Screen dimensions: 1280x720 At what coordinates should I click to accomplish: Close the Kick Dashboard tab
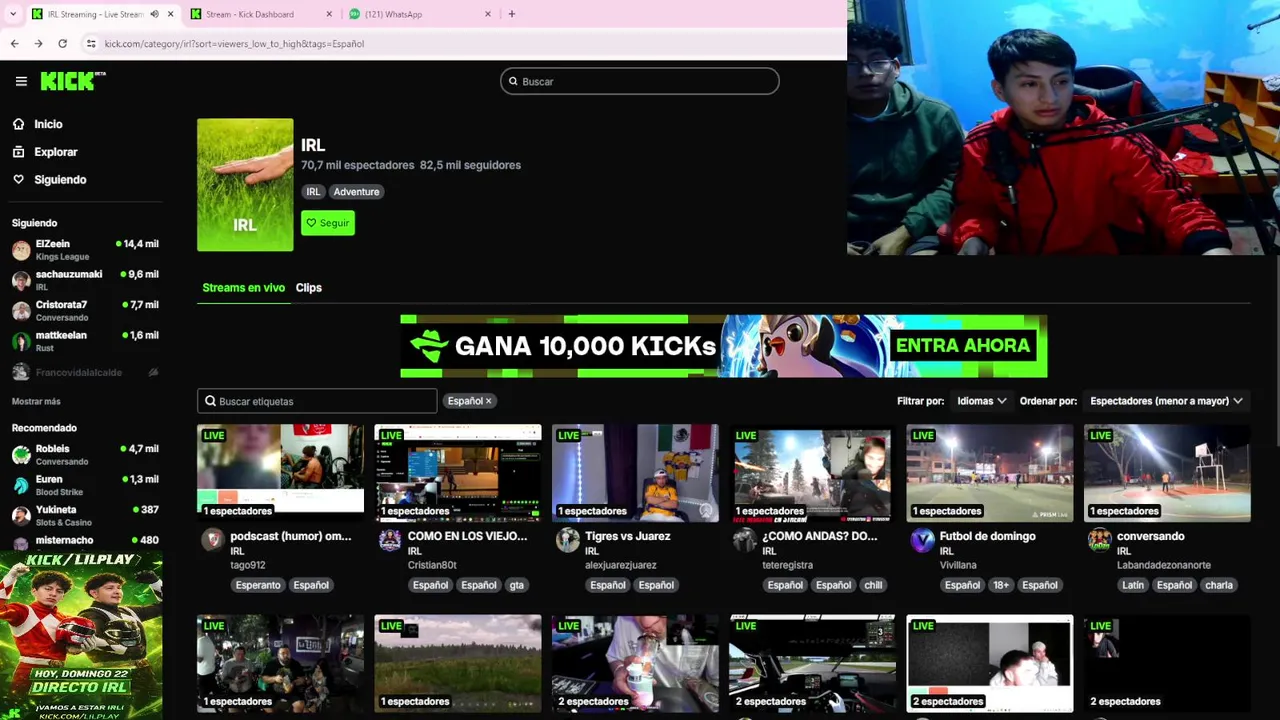pos(329,14)
